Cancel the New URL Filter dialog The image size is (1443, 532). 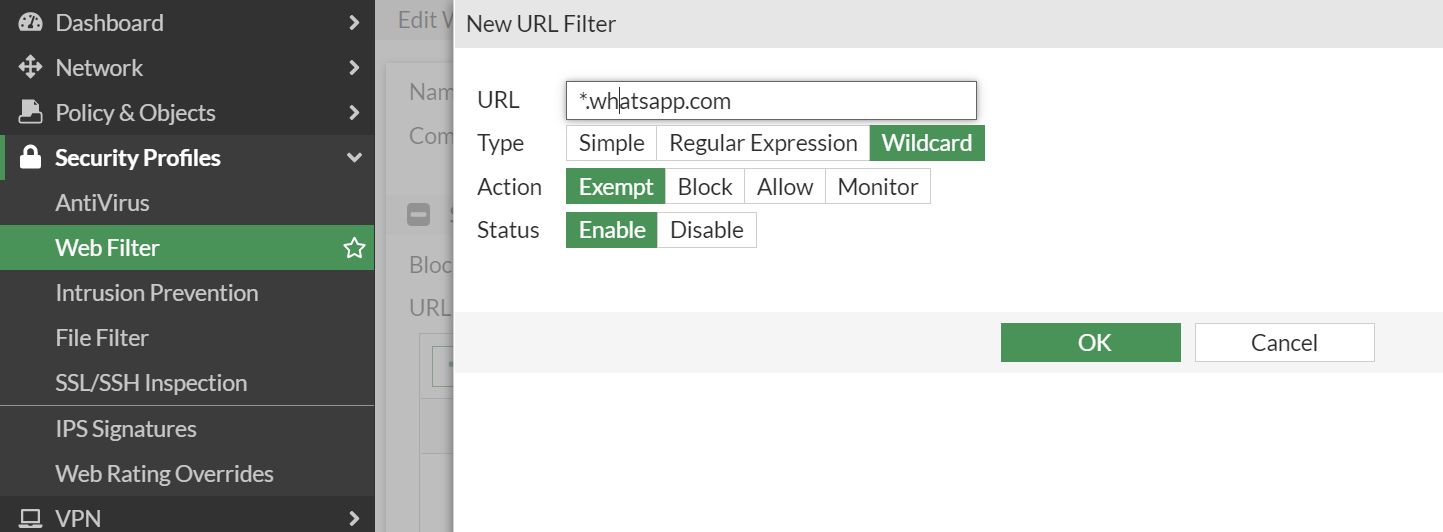coord(1284,343)
